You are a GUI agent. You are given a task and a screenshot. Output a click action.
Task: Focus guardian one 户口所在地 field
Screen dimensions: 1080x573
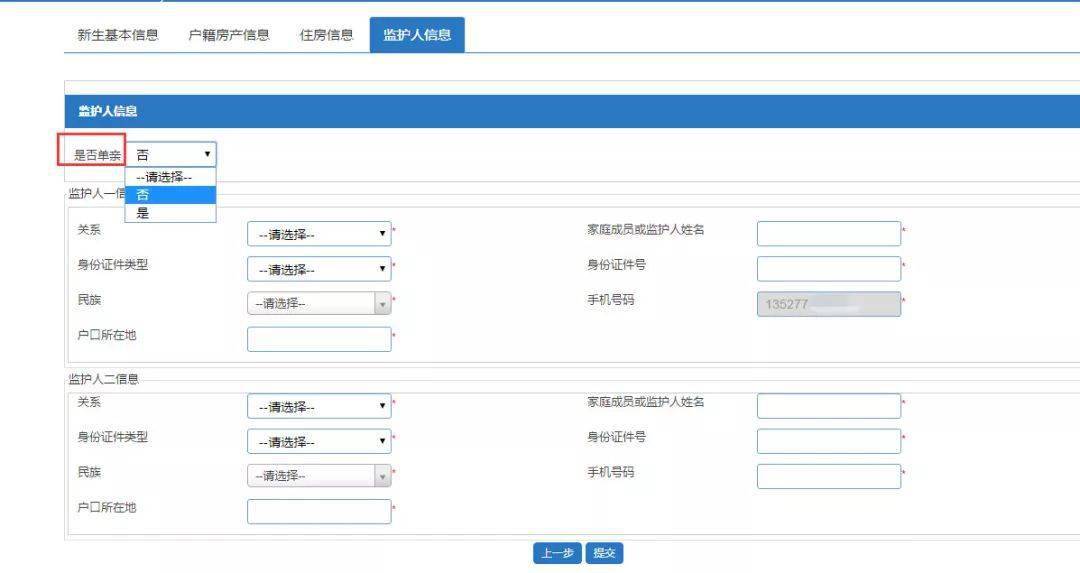point(319,339)
